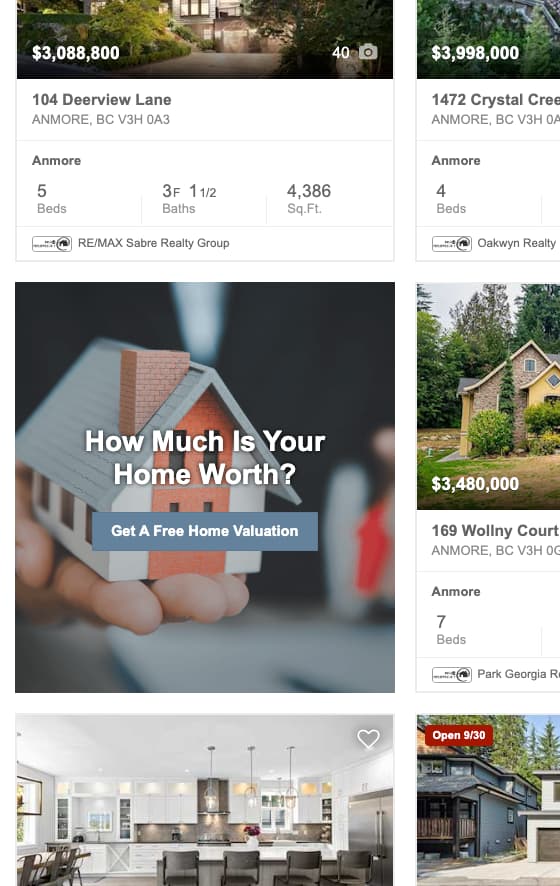Click the Open 9/30 badge

point(459,735)
